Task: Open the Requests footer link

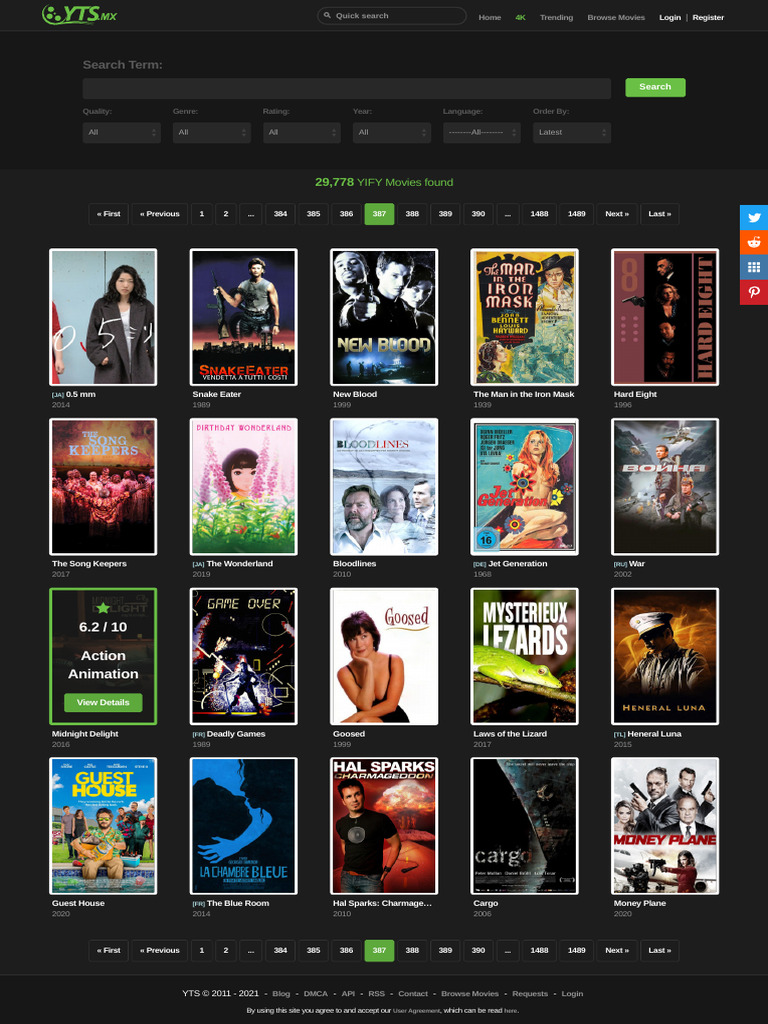Action: click(x=530, y=994)
